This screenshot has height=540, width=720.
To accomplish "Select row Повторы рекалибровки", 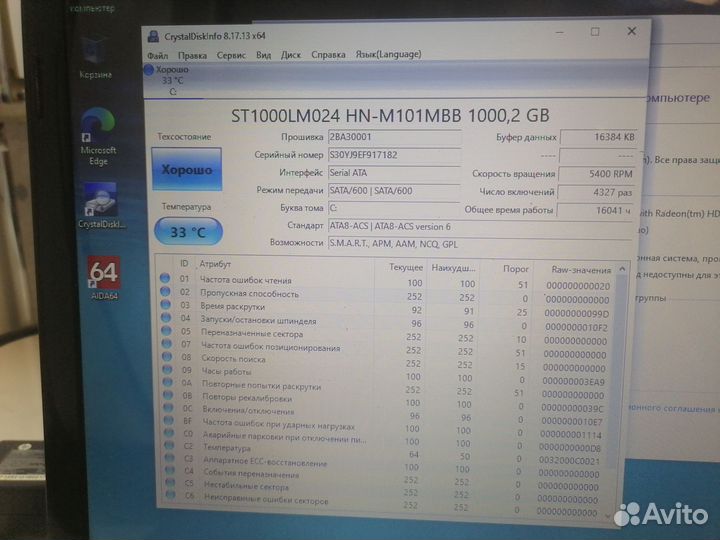I will 386,402.
